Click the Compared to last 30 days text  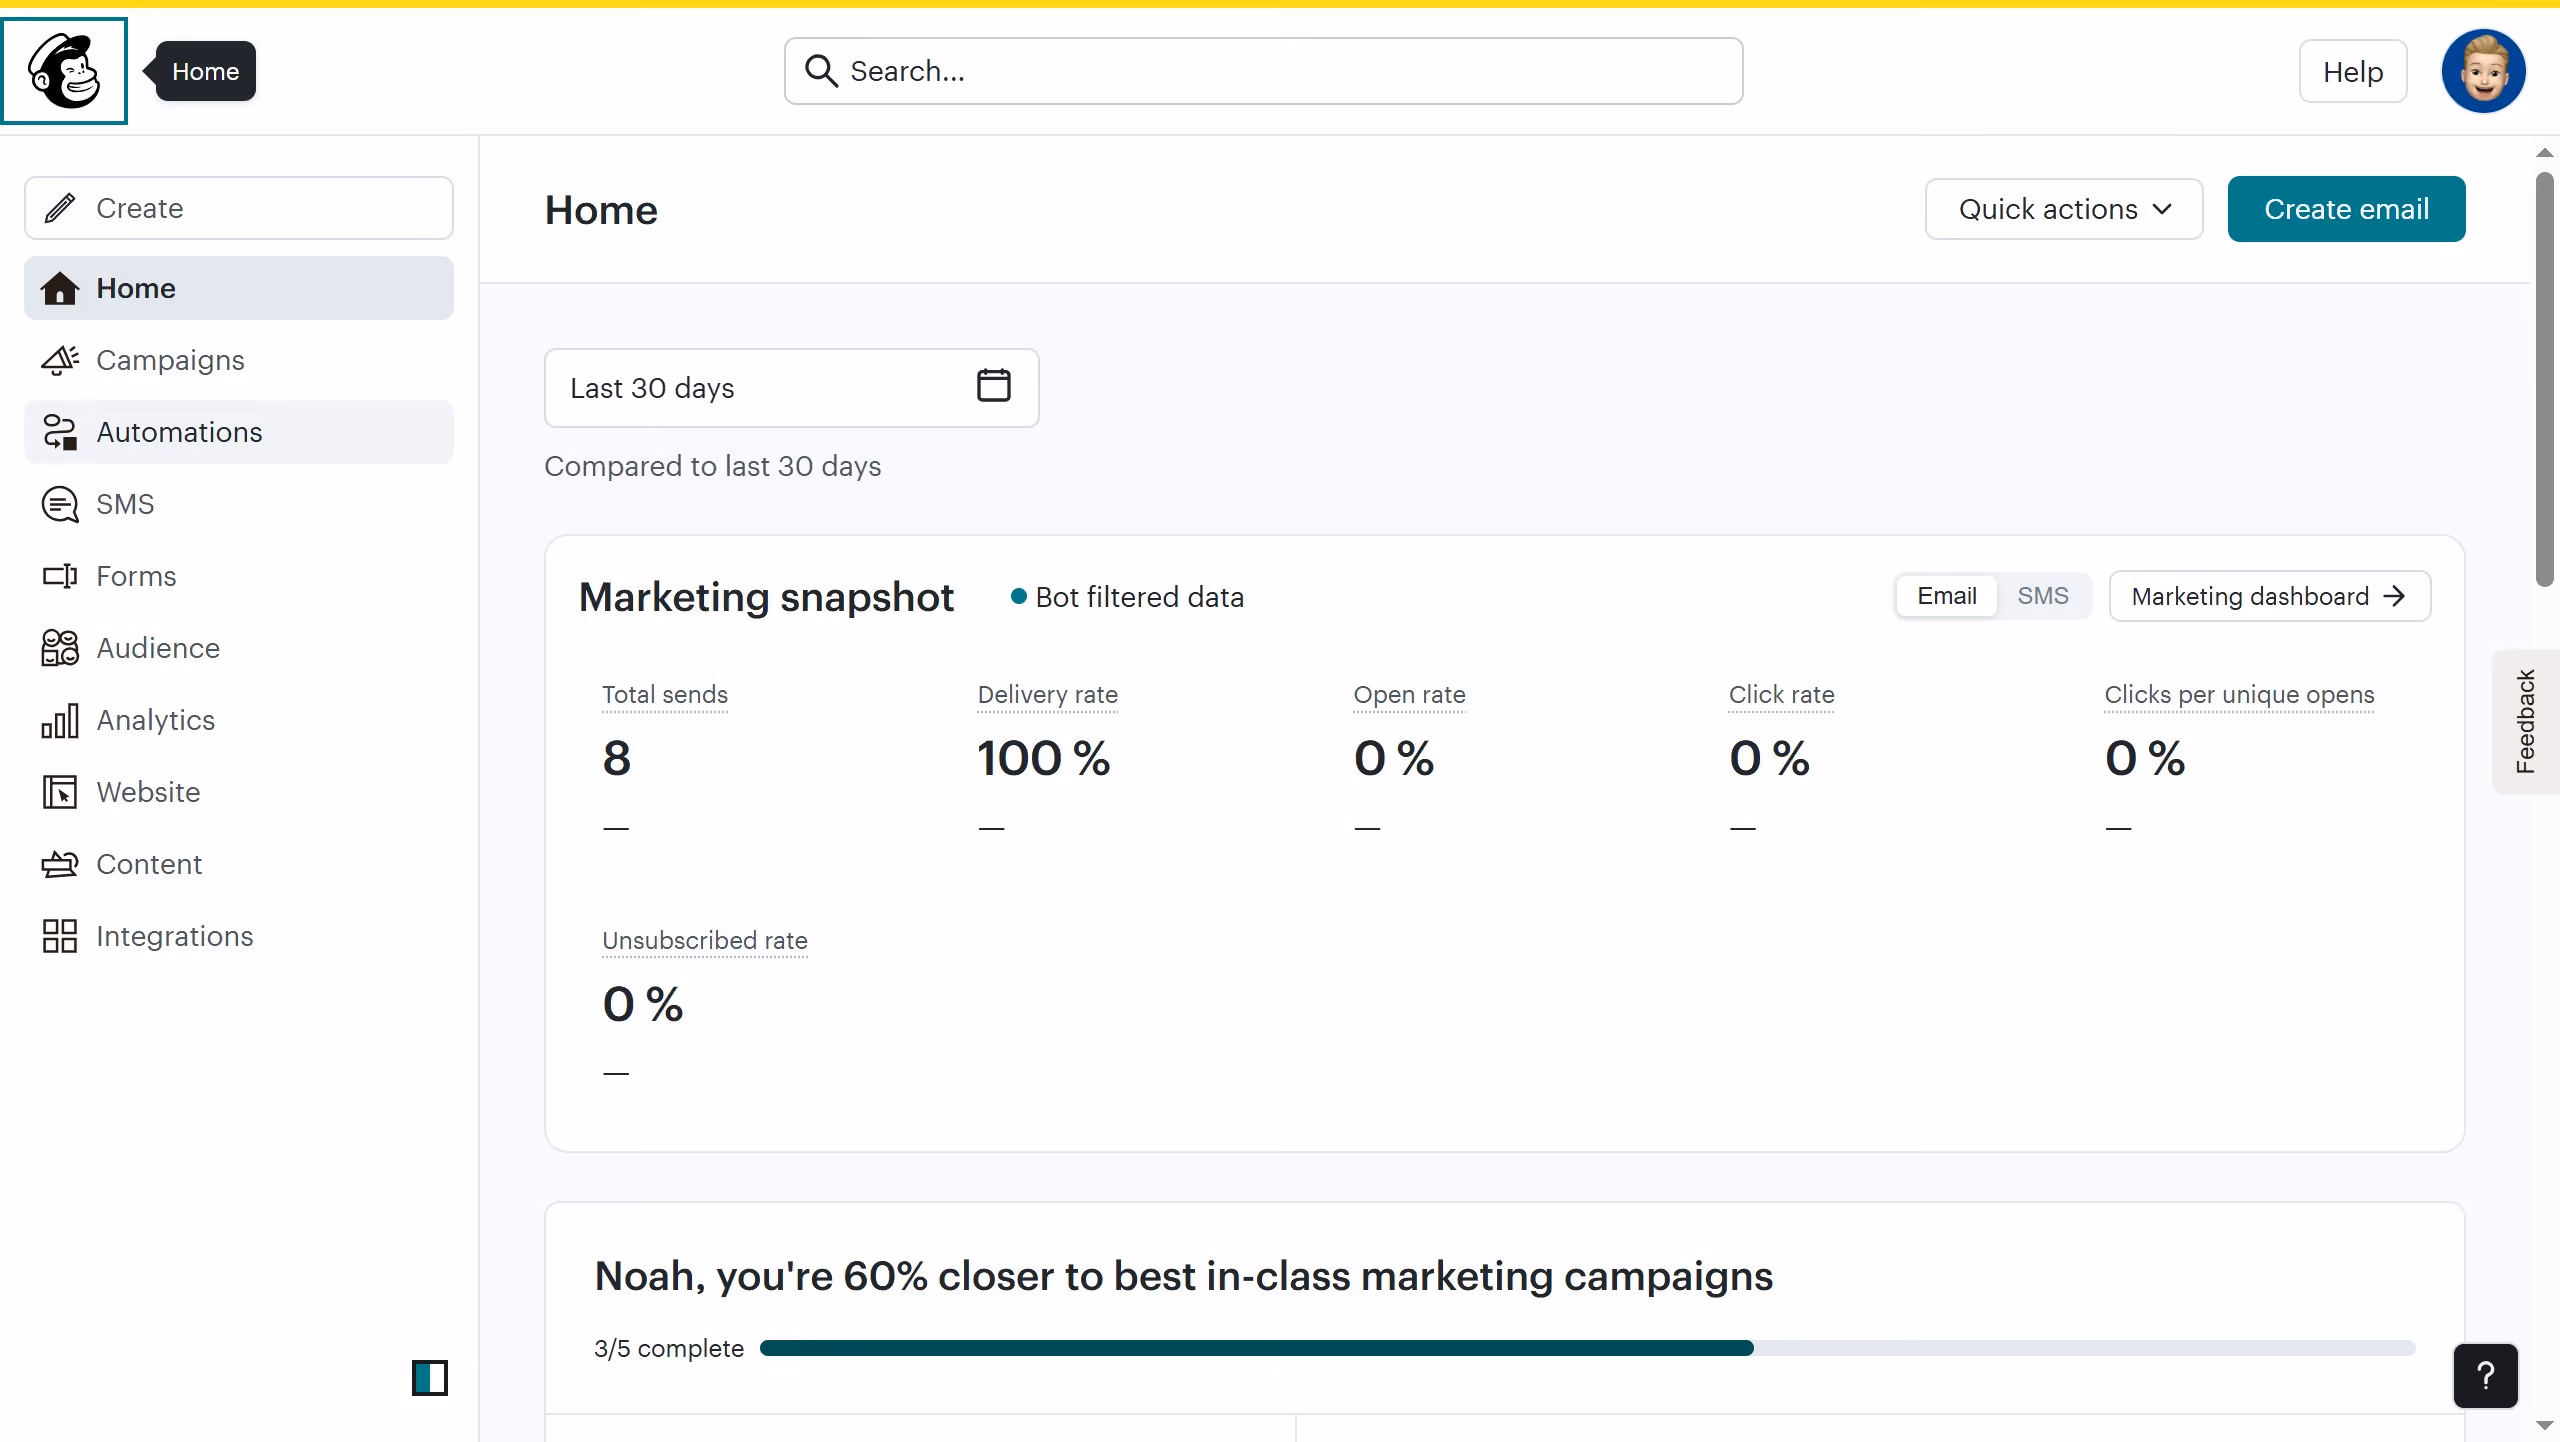(713, 466)
